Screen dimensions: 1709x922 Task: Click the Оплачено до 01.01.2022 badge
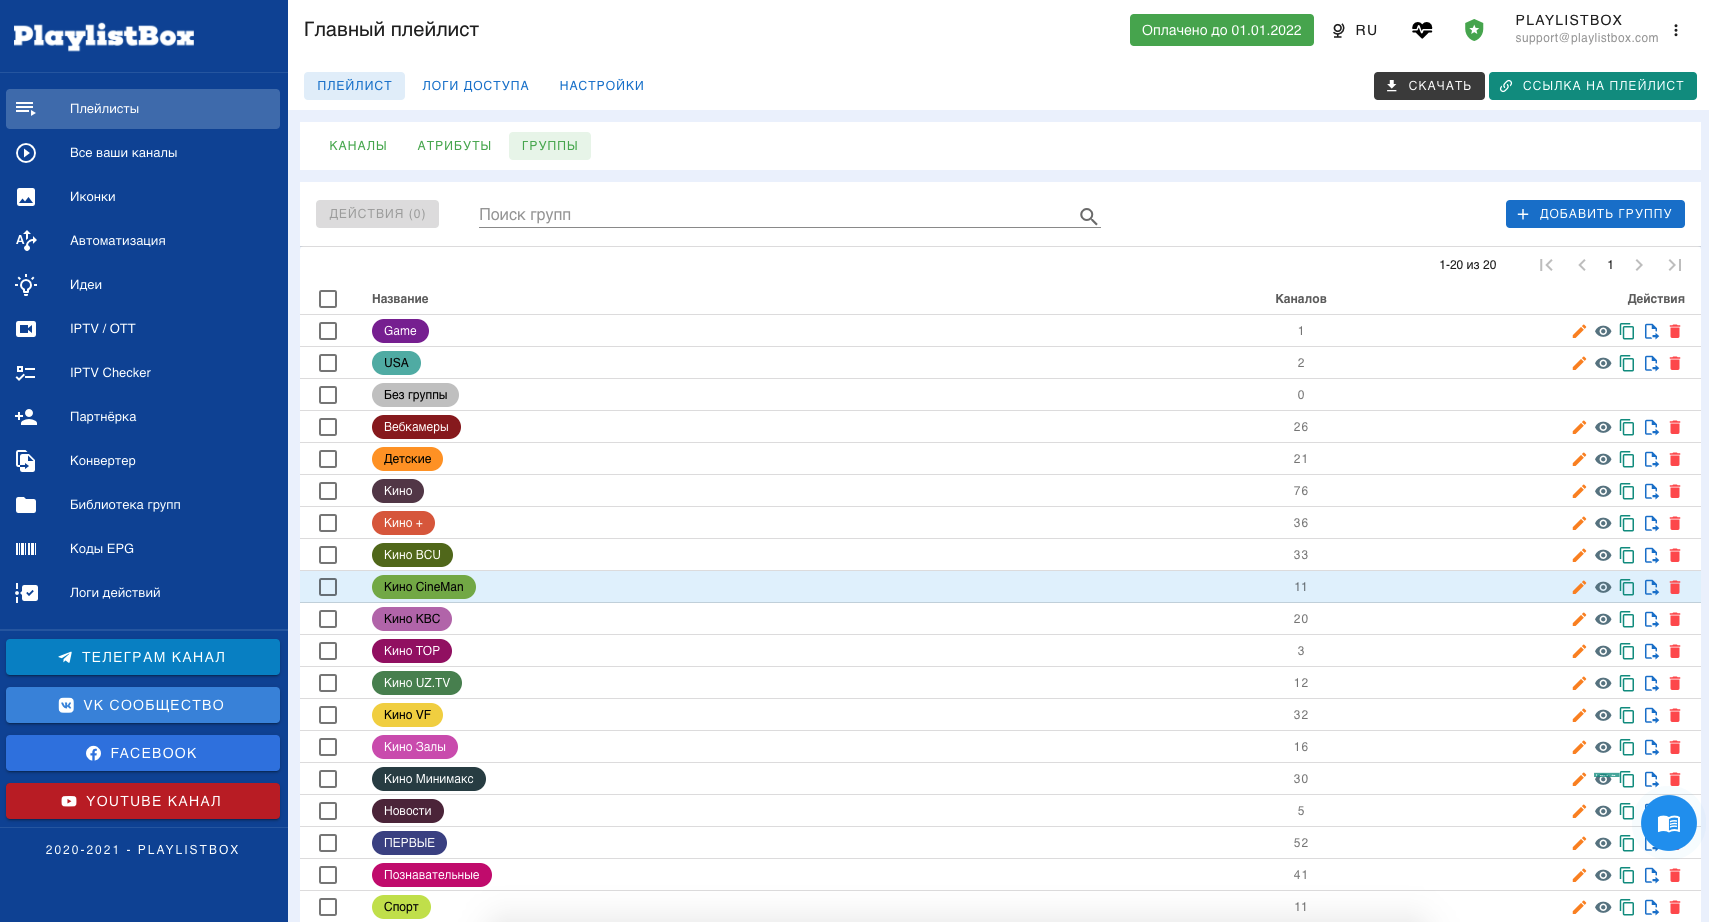click(1222, 30)
